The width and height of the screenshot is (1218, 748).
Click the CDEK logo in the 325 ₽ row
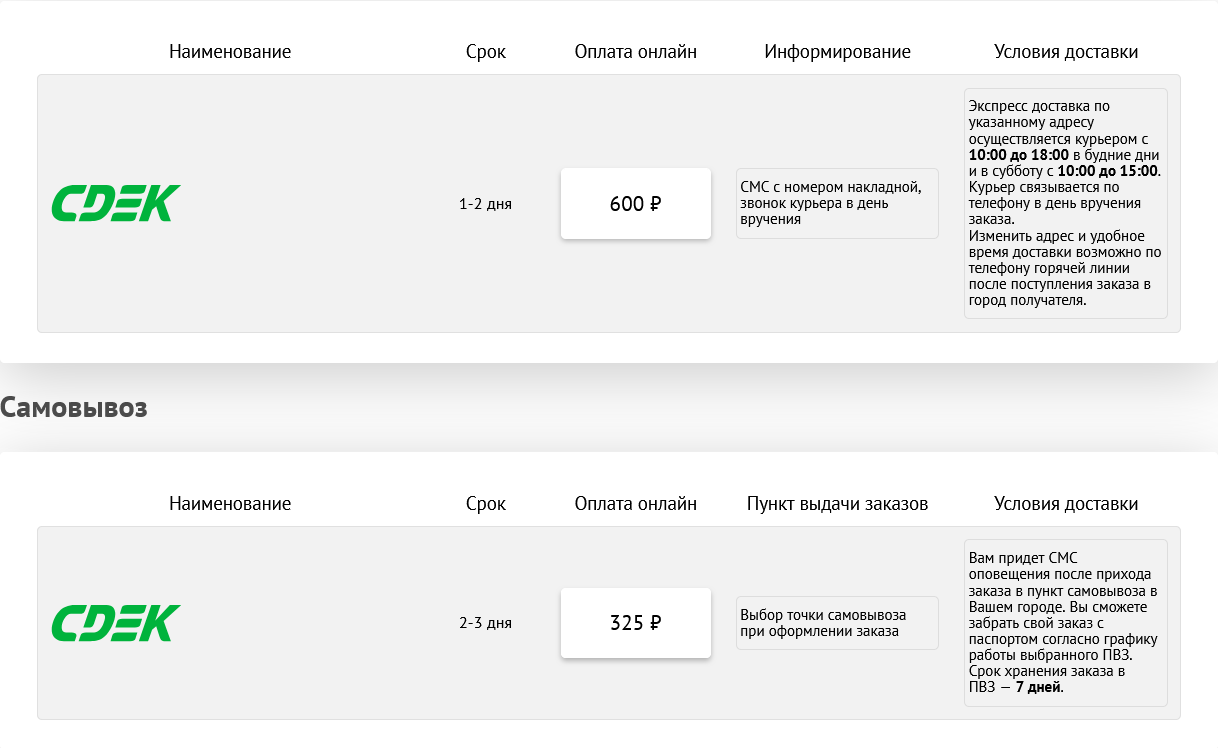[x=116, y=623]
